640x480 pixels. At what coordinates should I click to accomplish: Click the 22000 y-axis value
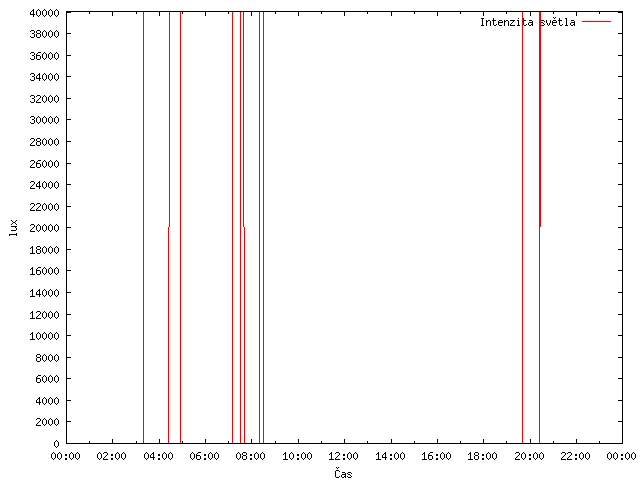click(x=44, y=207)
